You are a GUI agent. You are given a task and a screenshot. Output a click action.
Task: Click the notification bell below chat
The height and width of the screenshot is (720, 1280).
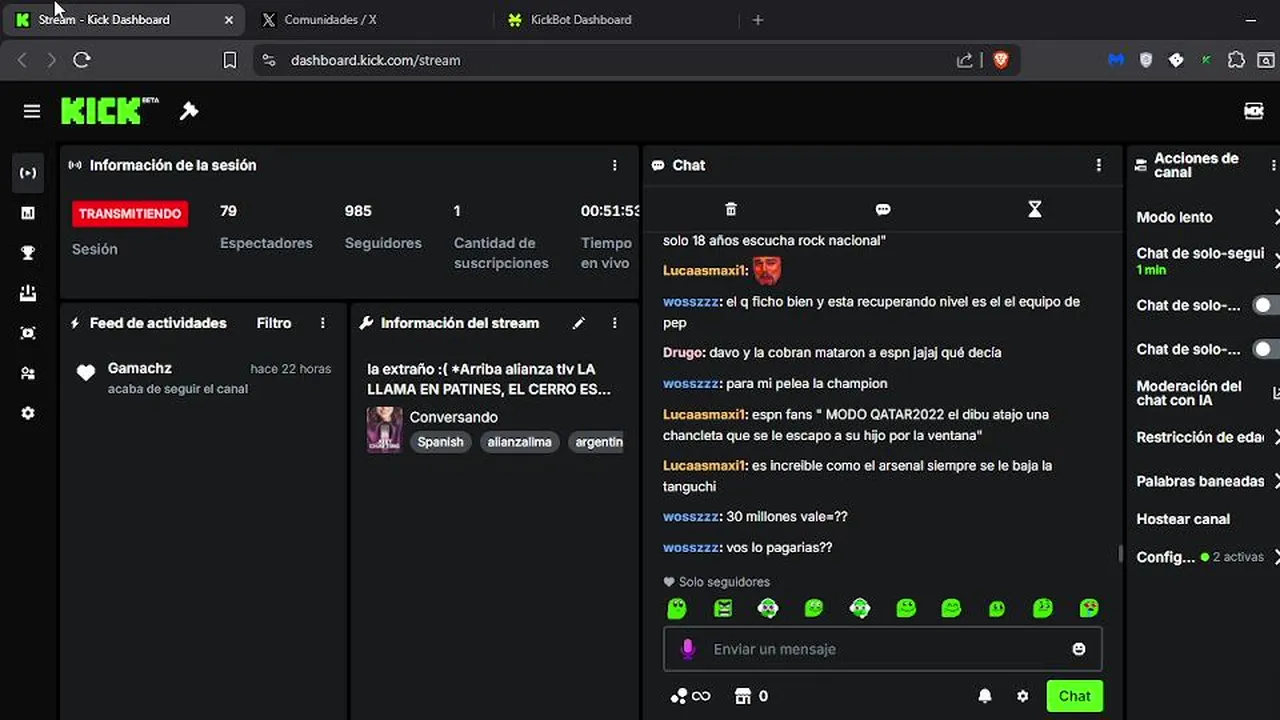tap(985, 696)
